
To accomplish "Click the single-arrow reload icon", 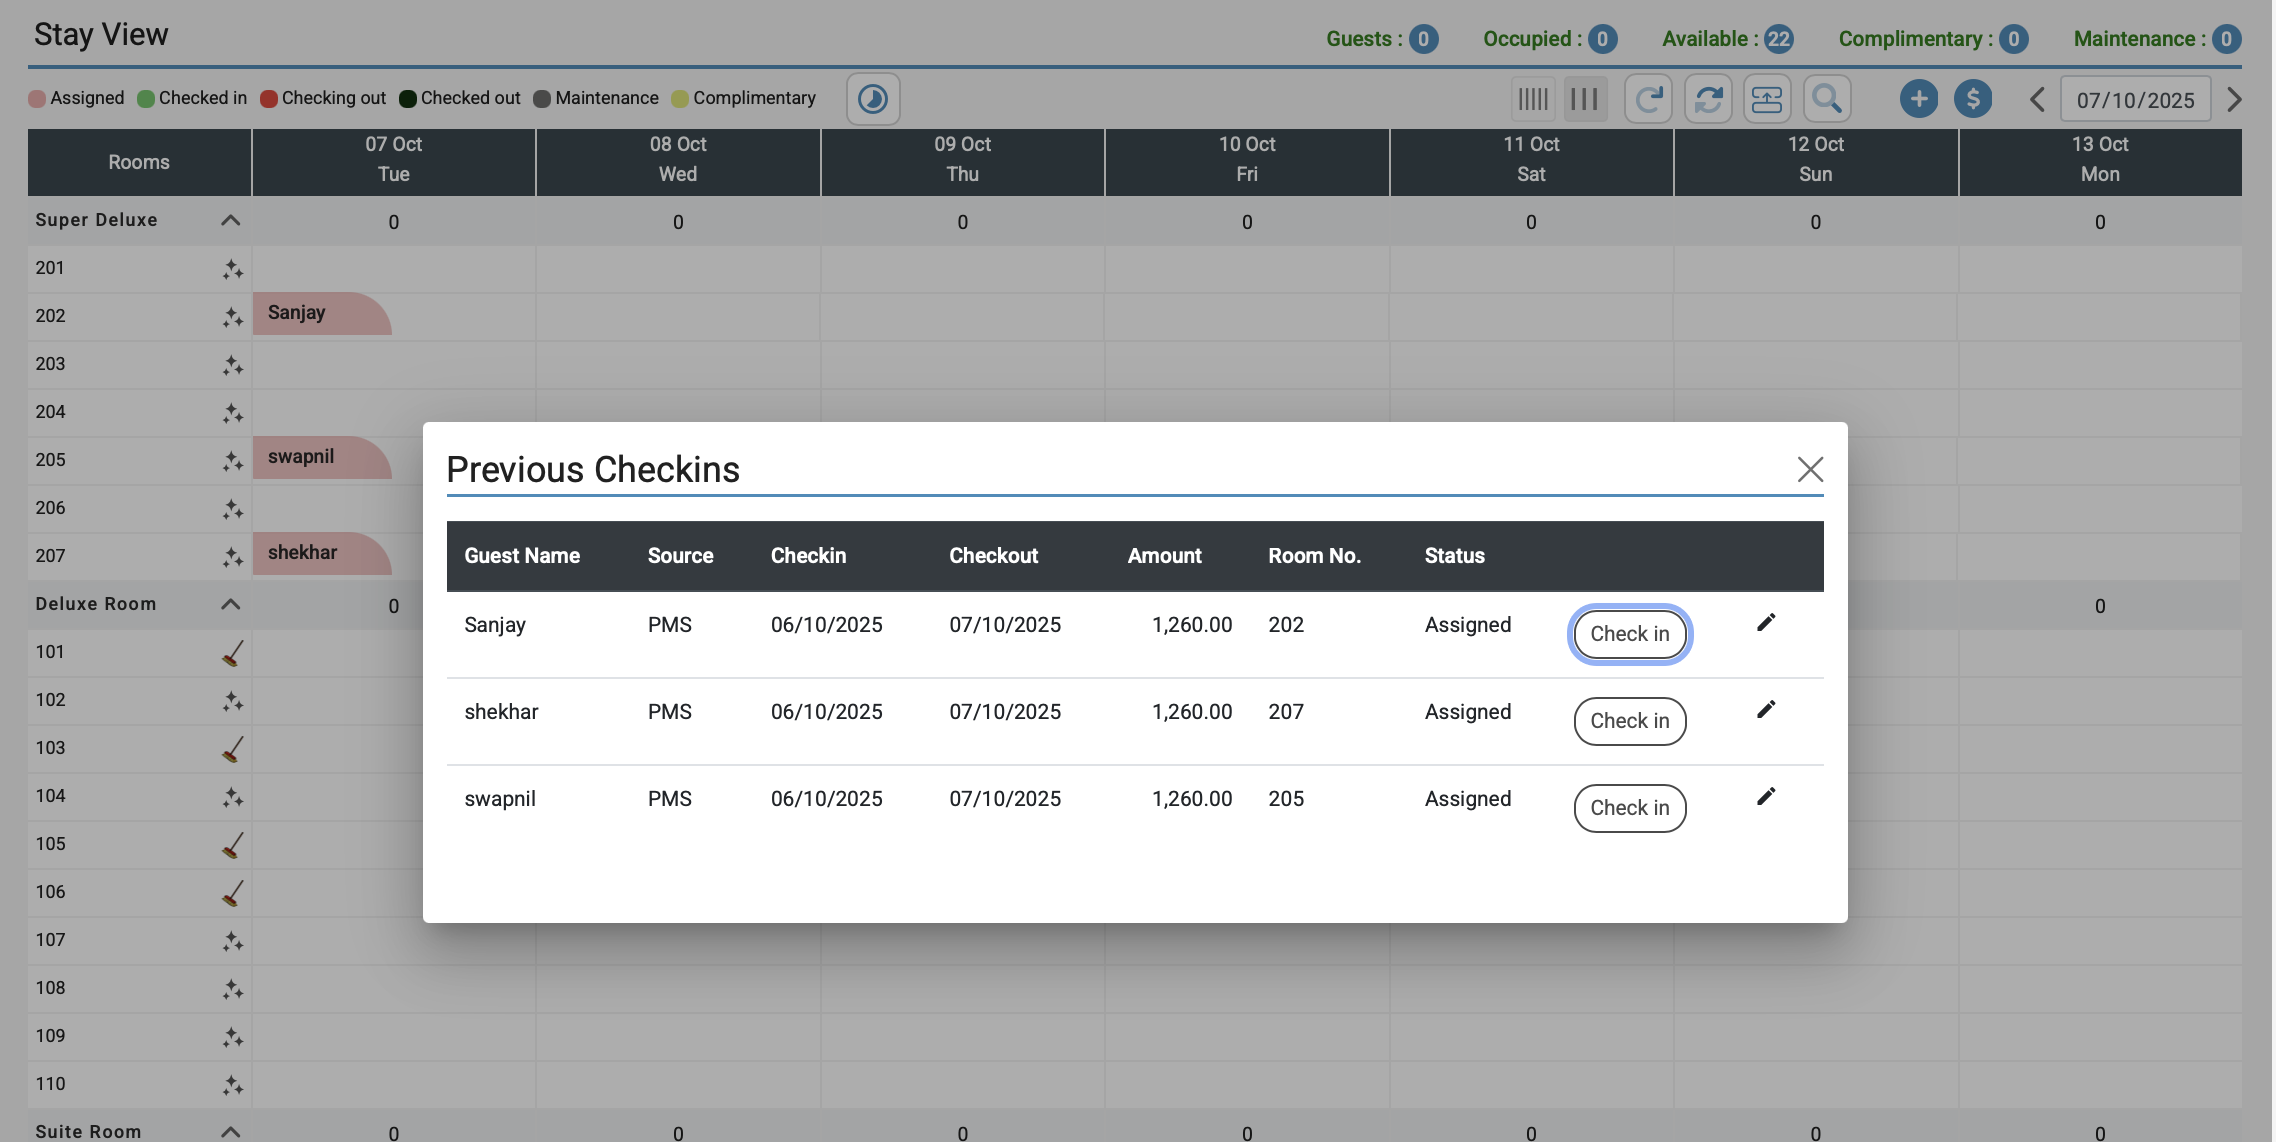I will coord(1648,99).
